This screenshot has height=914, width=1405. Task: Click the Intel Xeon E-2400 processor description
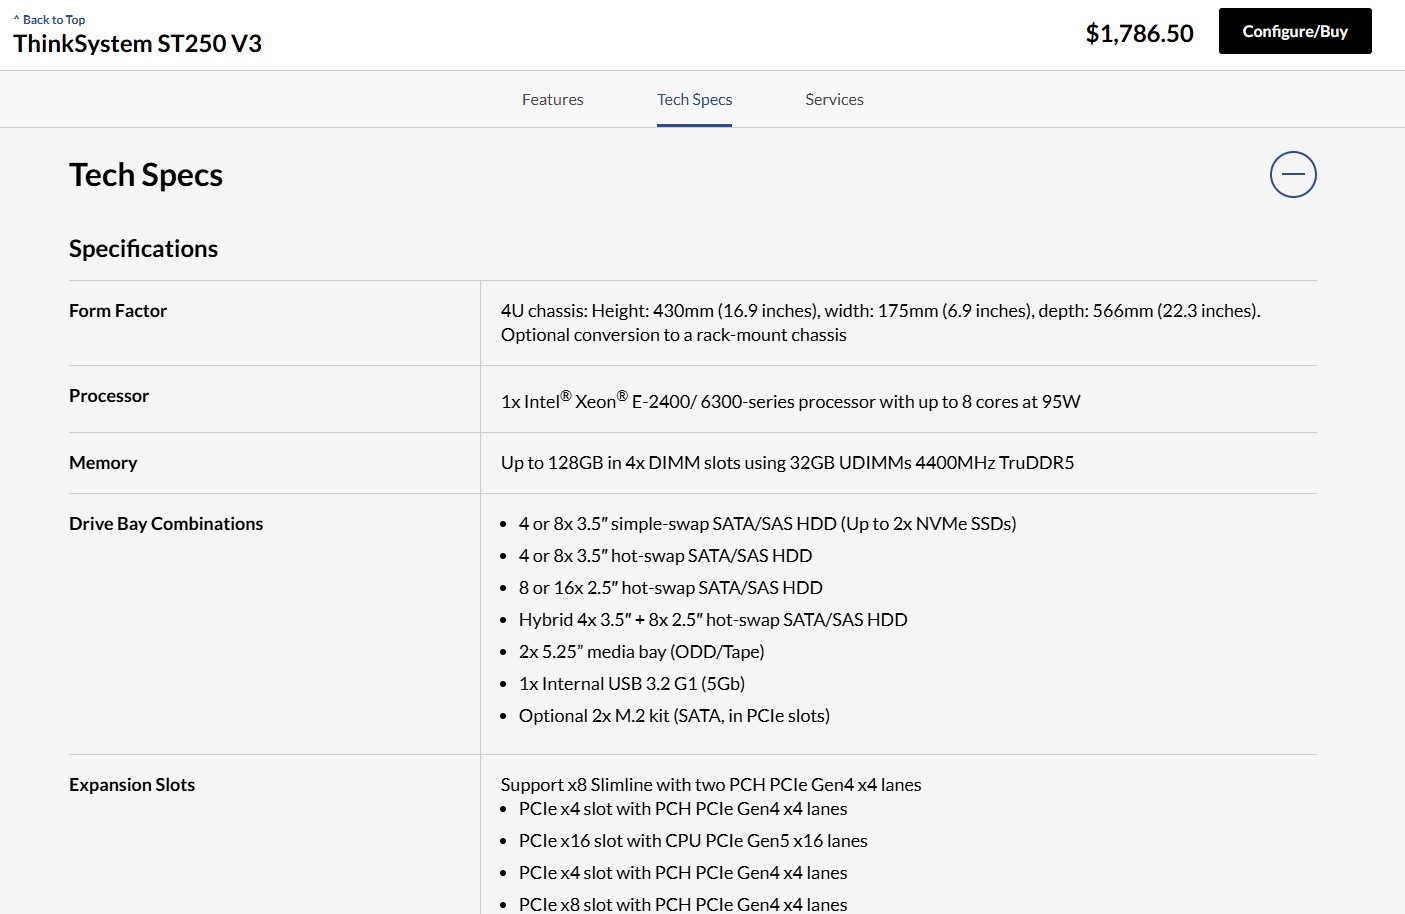click(x=790, y=401)
